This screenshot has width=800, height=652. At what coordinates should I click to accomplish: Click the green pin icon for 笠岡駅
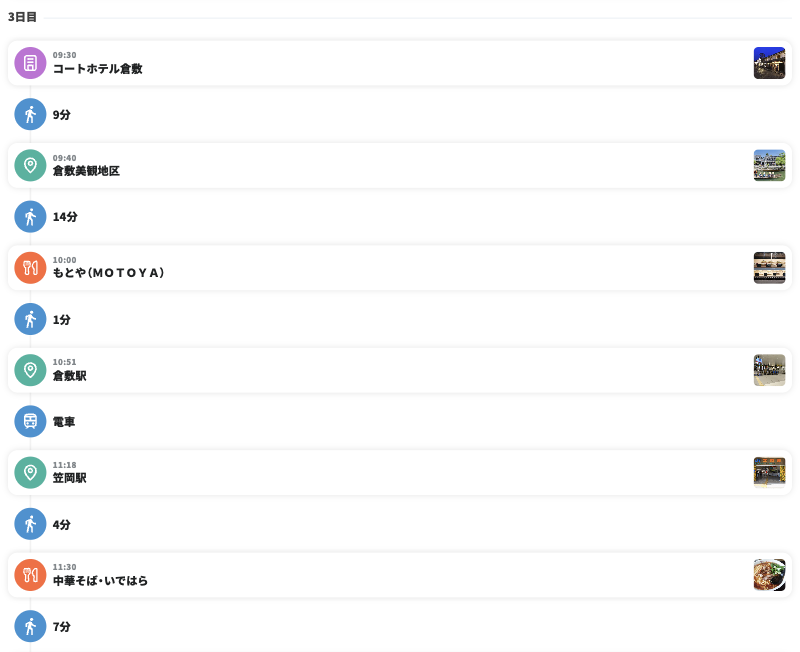pyautogui.click(x=30, y=472)
